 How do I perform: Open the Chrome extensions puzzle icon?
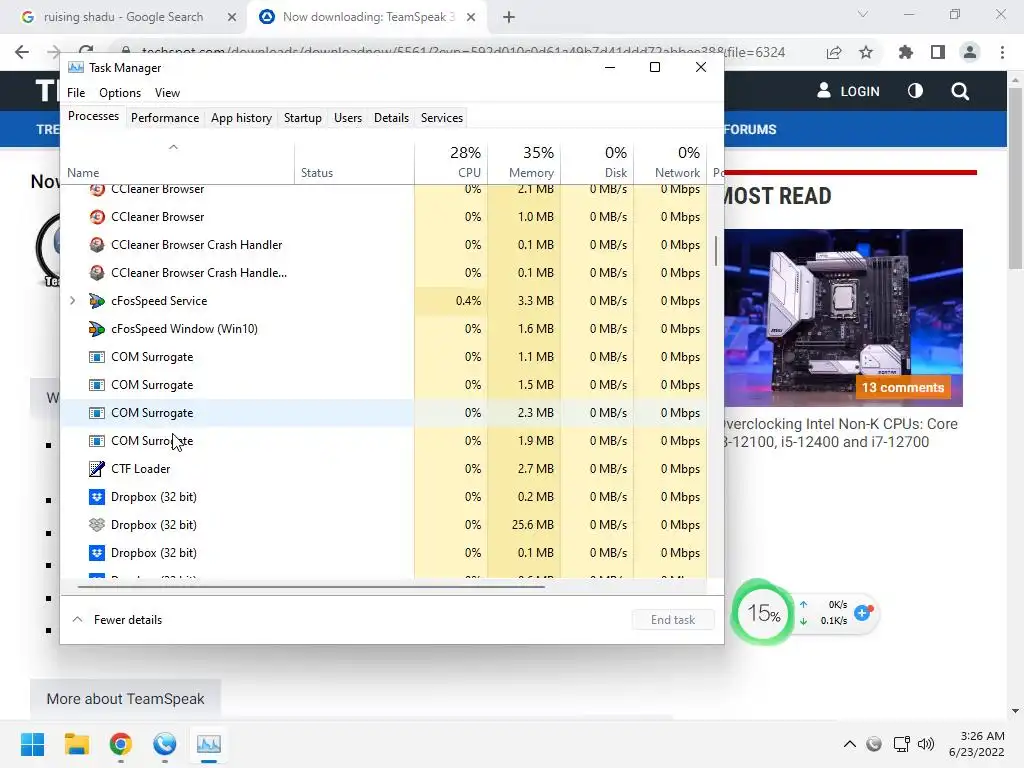(905, 52)
